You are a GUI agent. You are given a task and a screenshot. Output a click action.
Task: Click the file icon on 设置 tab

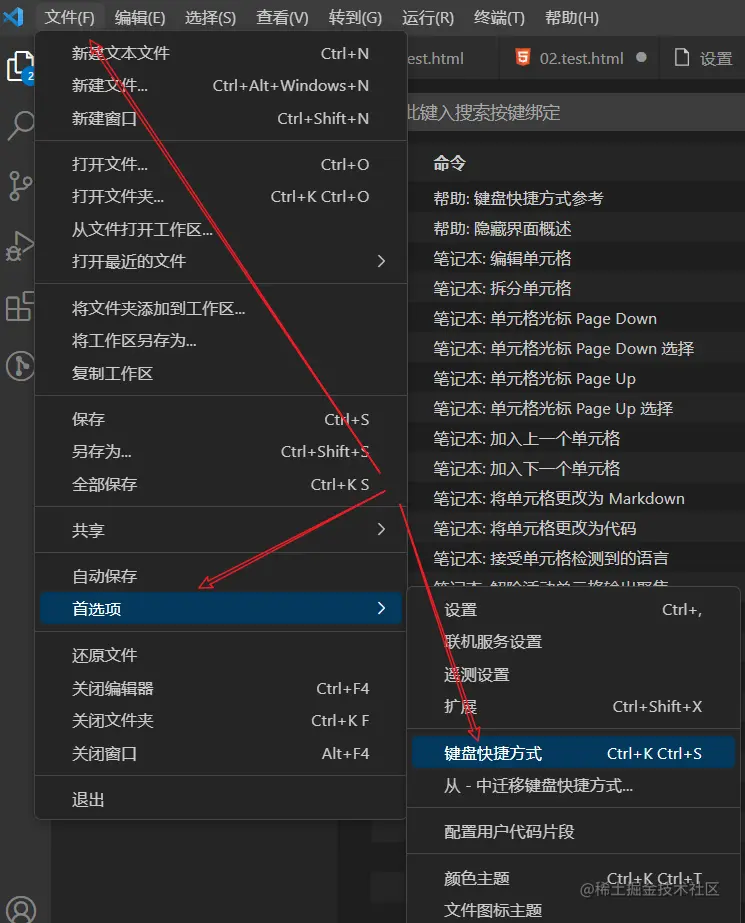[x=681, y=58]
